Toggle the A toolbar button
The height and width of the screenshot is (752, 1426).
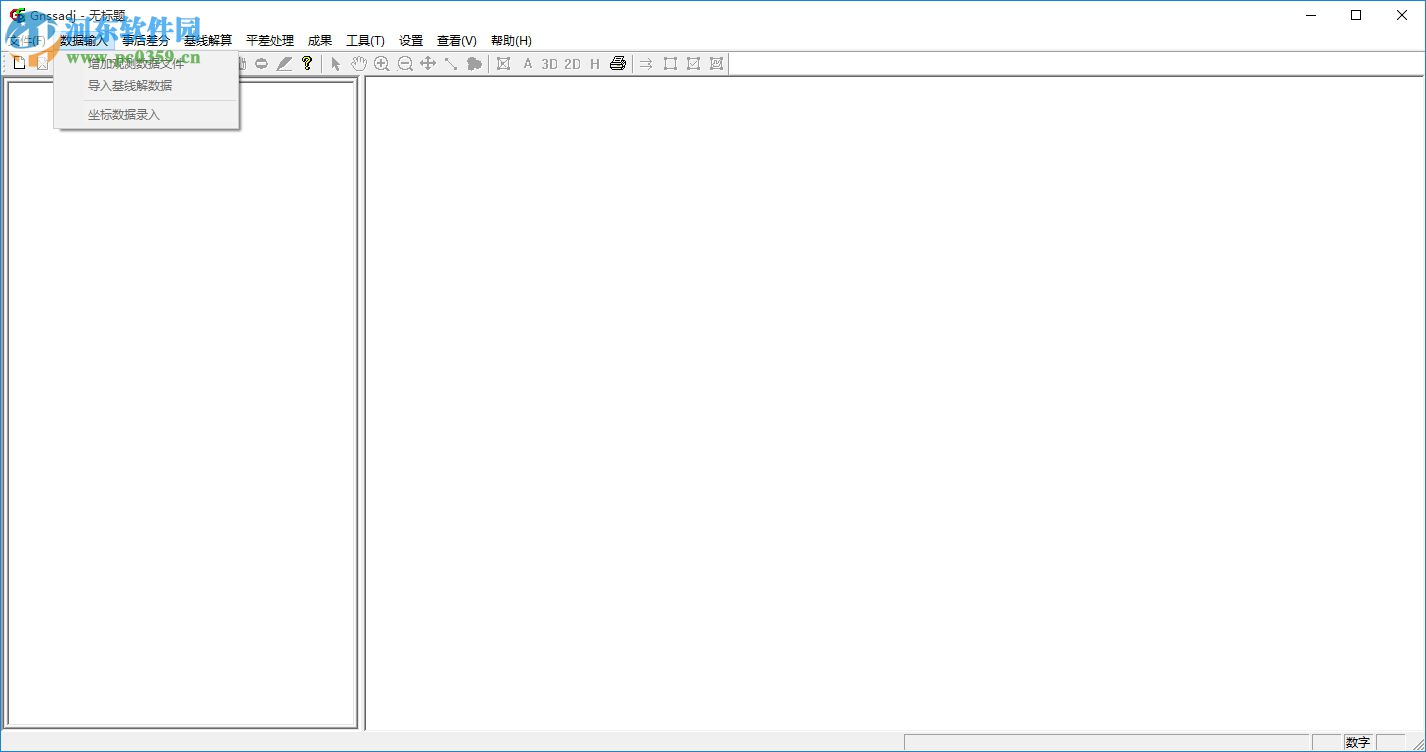coord(528,64)
